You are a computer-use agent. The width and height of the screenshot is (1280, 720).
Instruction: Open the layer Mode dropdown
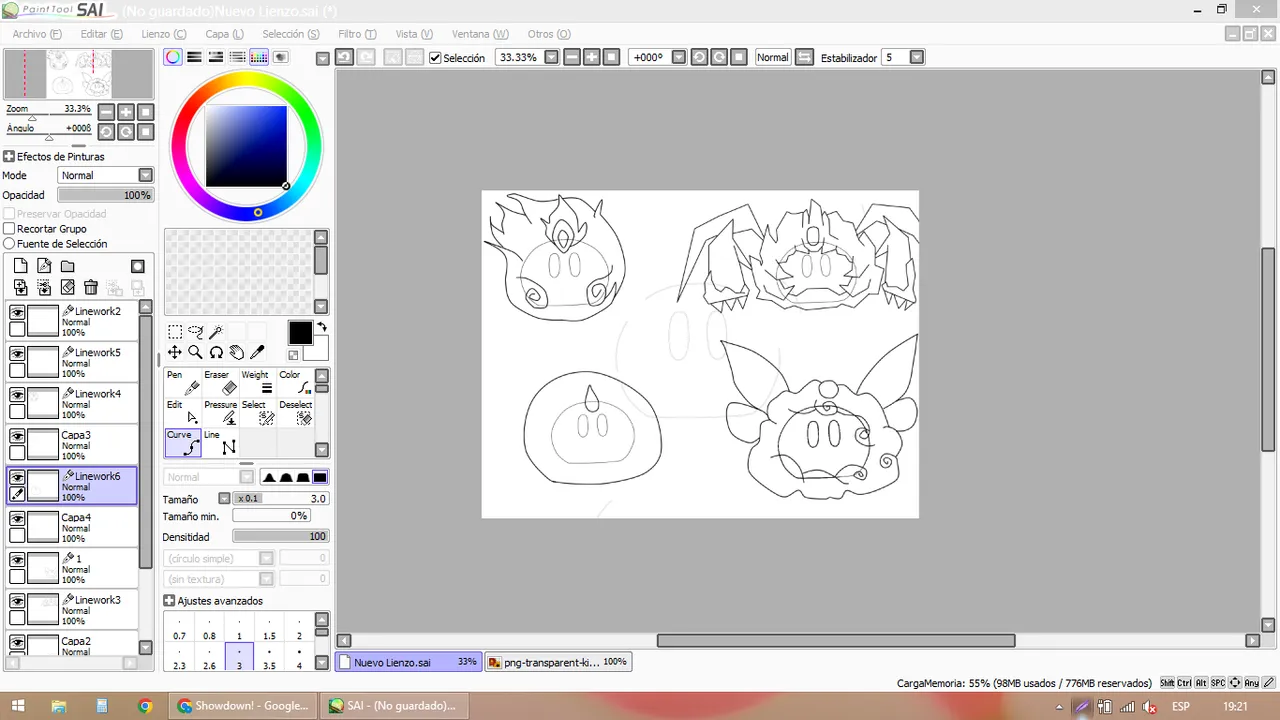click(x=146, y=175)
